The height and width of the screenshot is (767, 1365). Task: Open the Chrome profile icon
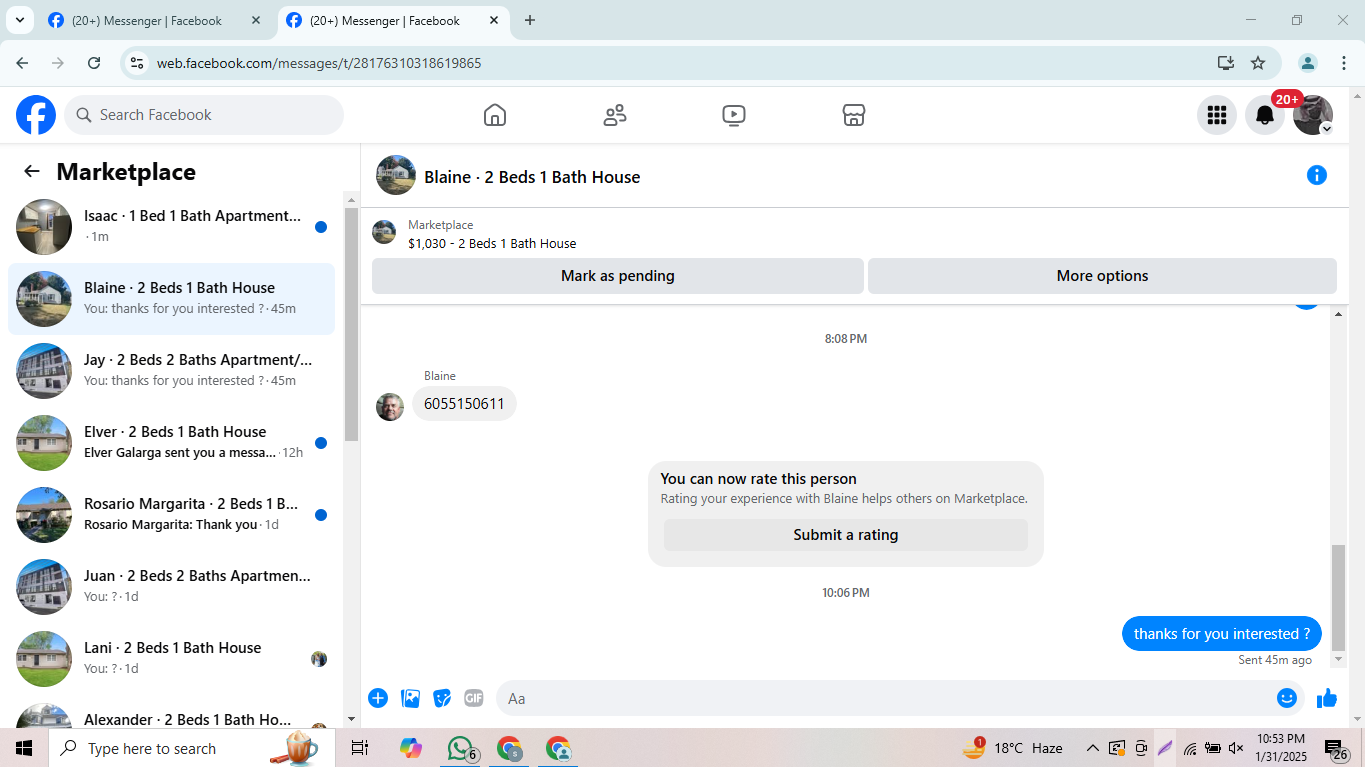1308,63
